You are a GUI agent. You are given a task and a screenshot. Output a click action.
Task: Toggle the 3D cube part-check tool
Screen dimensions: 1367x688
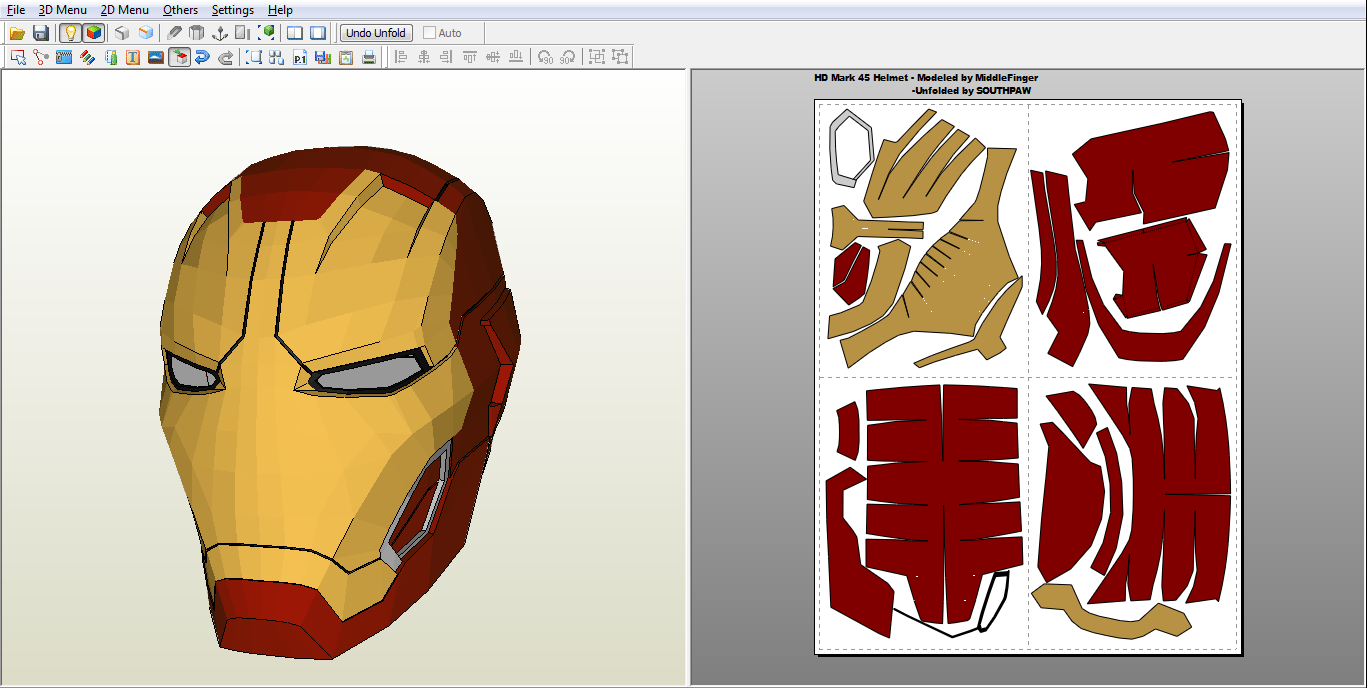coord(179,57)
